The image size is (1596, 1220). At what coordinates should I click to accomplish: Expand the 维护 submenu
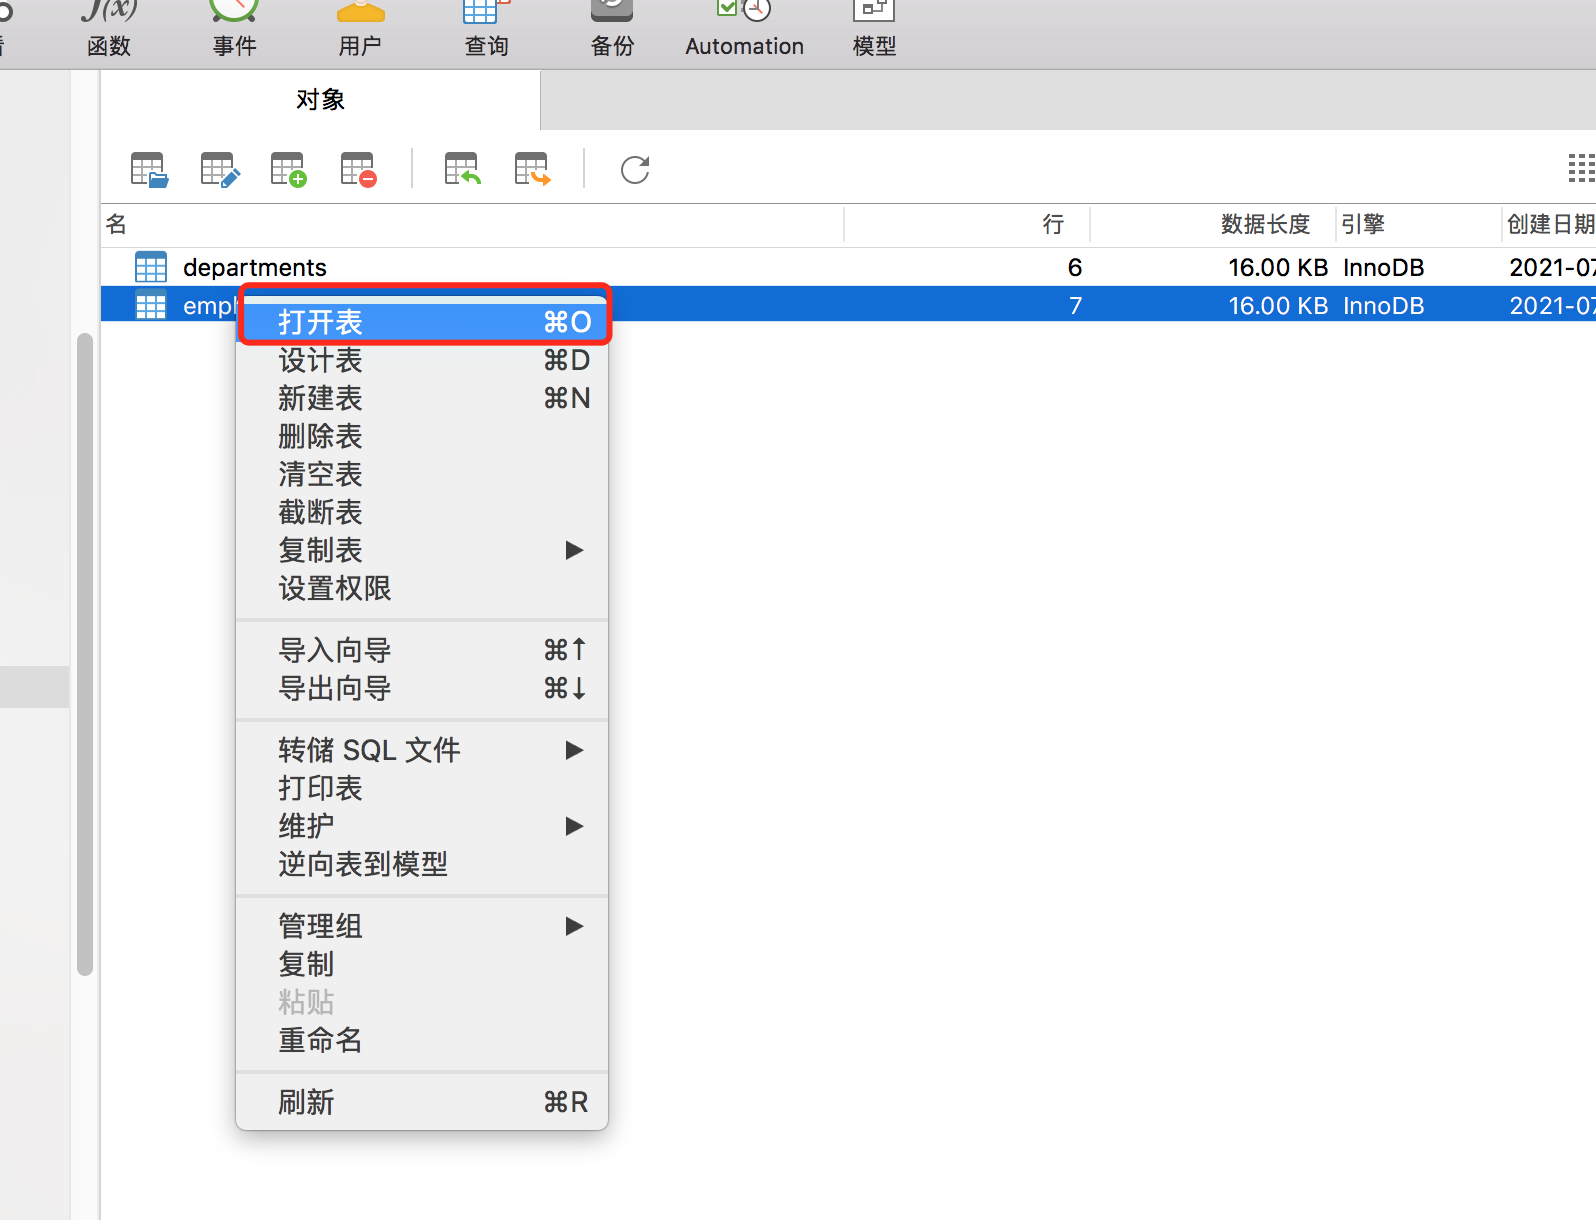point(422,826)
